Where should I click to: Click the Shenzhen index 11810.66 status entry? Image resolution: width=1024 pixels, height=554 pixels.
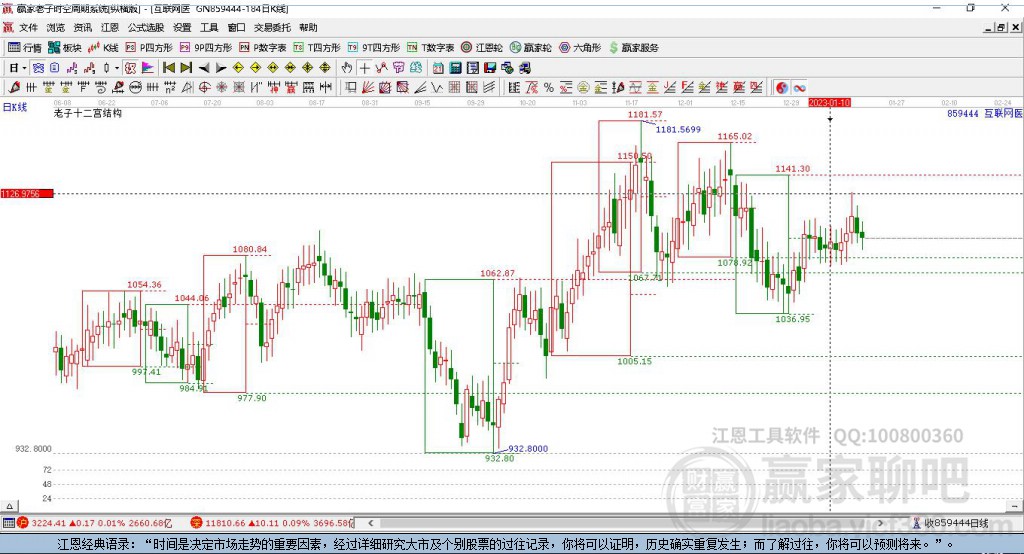point(272,523)
